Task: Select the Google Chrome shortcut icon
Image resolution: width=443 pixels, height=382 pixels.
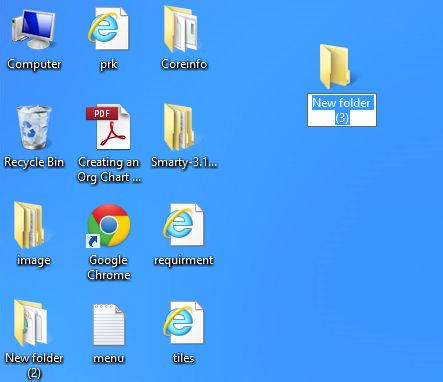Action: tap(108, 226)
